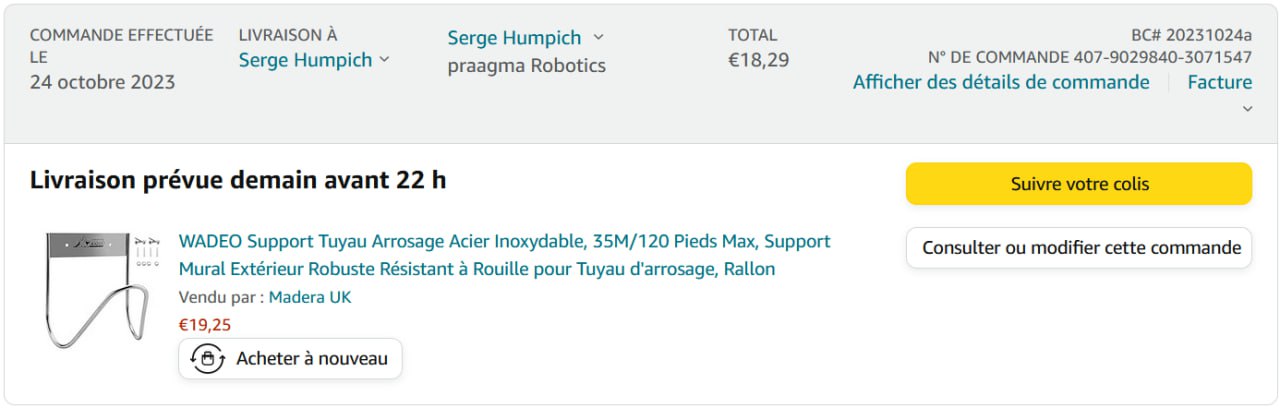Viewport: 1280px width, 408px height.
Task: Open the Facture link
Action: (x=1219, y=82)
